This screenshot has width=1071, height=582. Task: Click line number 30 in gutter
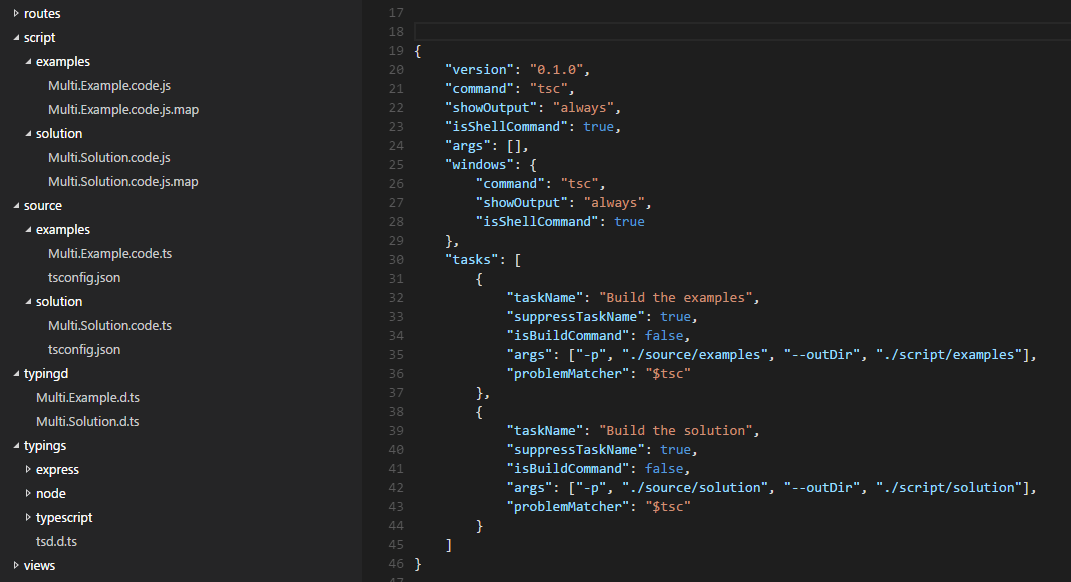(395, 259)
